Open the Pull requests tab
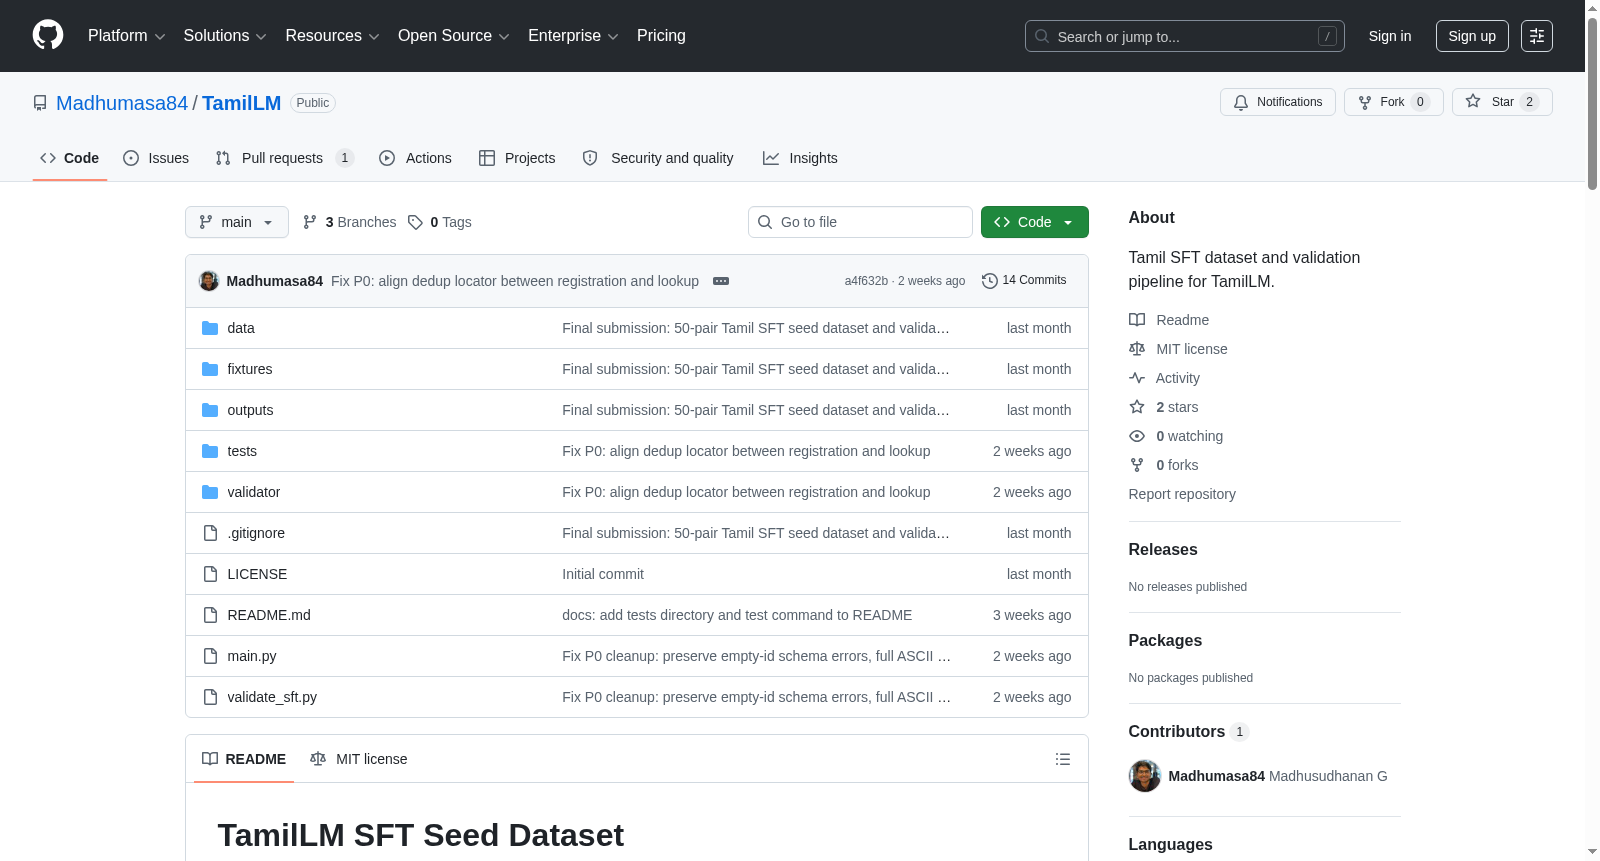This screenshot has height=861, width=1600. click(x=284, y=158)
